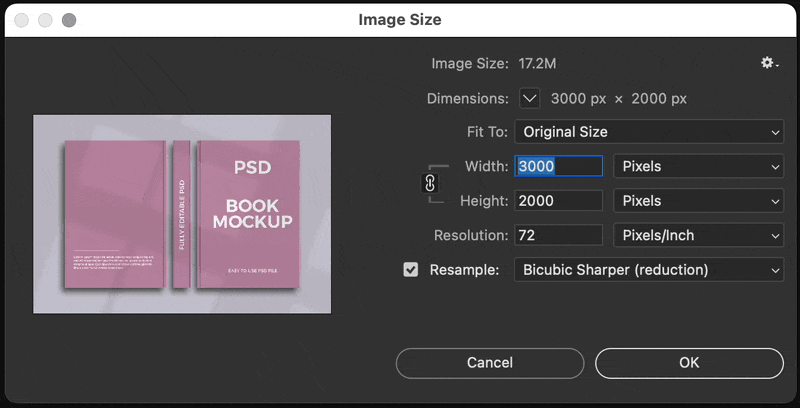The width and height of the screenshot is (800, 408).
Task: Click the Height field showing 2000
Action: [558, 201]
